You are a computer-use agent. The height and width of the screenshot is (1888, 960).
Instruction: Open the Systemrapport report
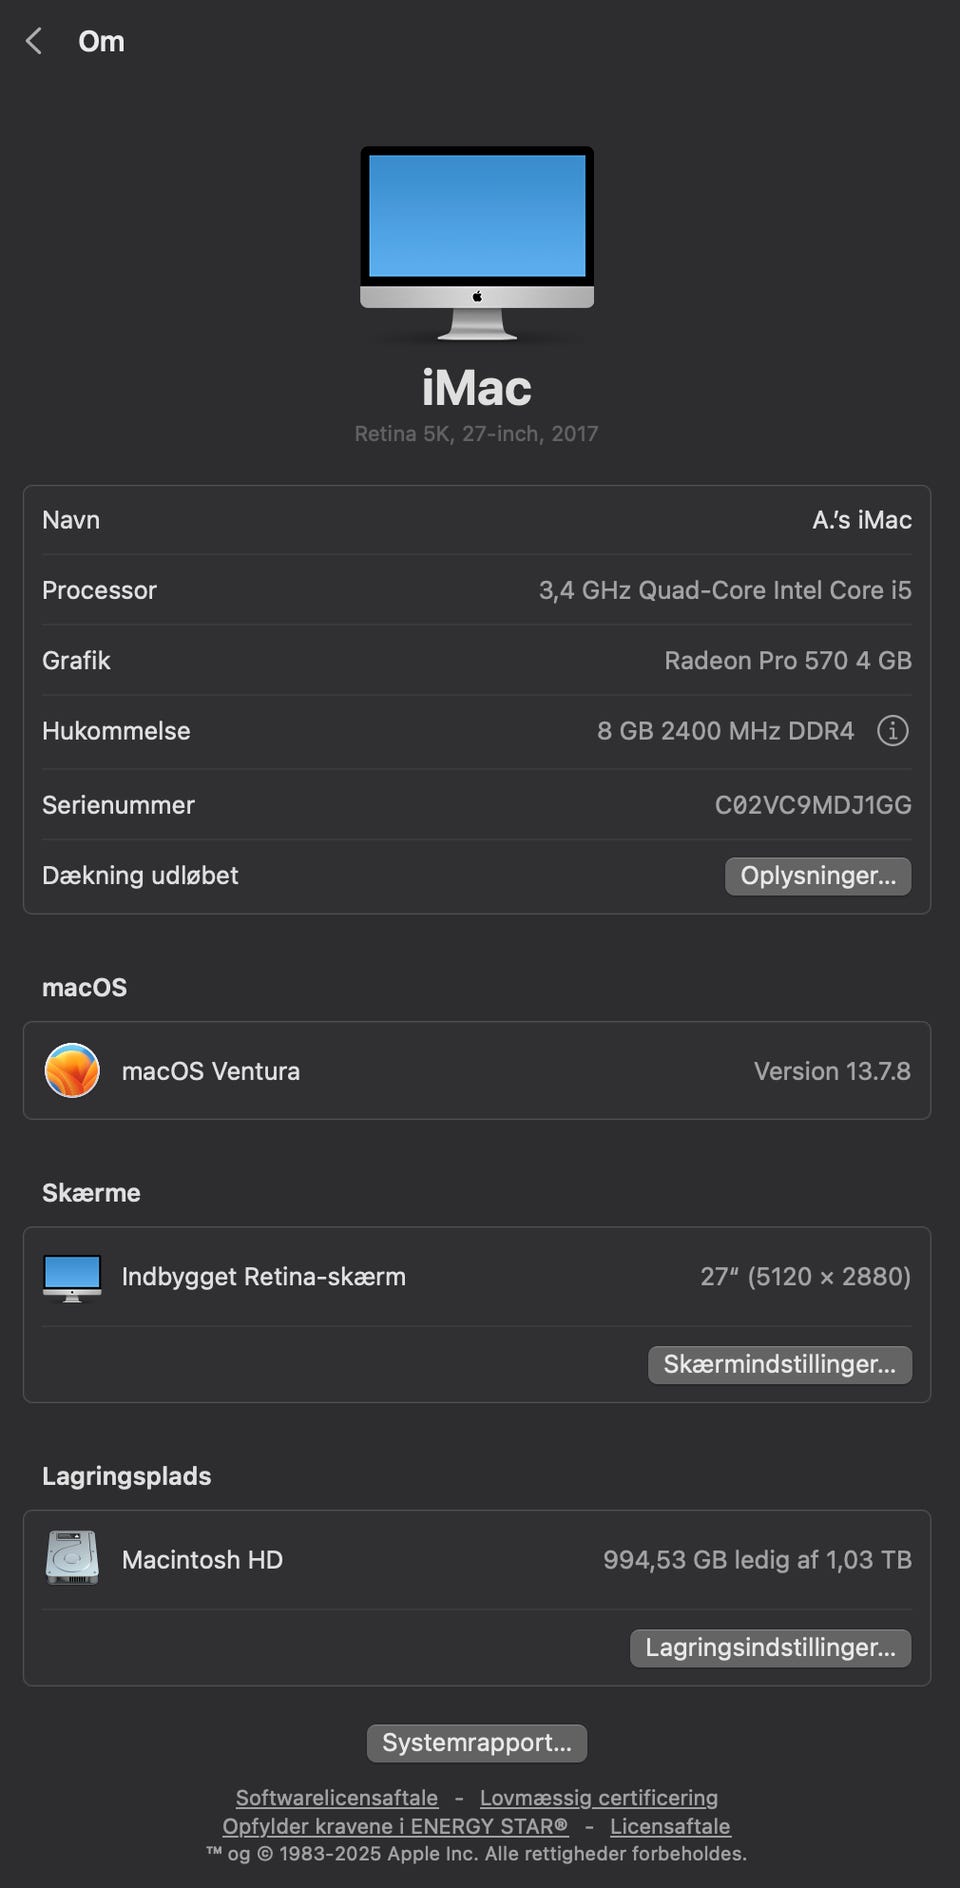coord(477,1743)
